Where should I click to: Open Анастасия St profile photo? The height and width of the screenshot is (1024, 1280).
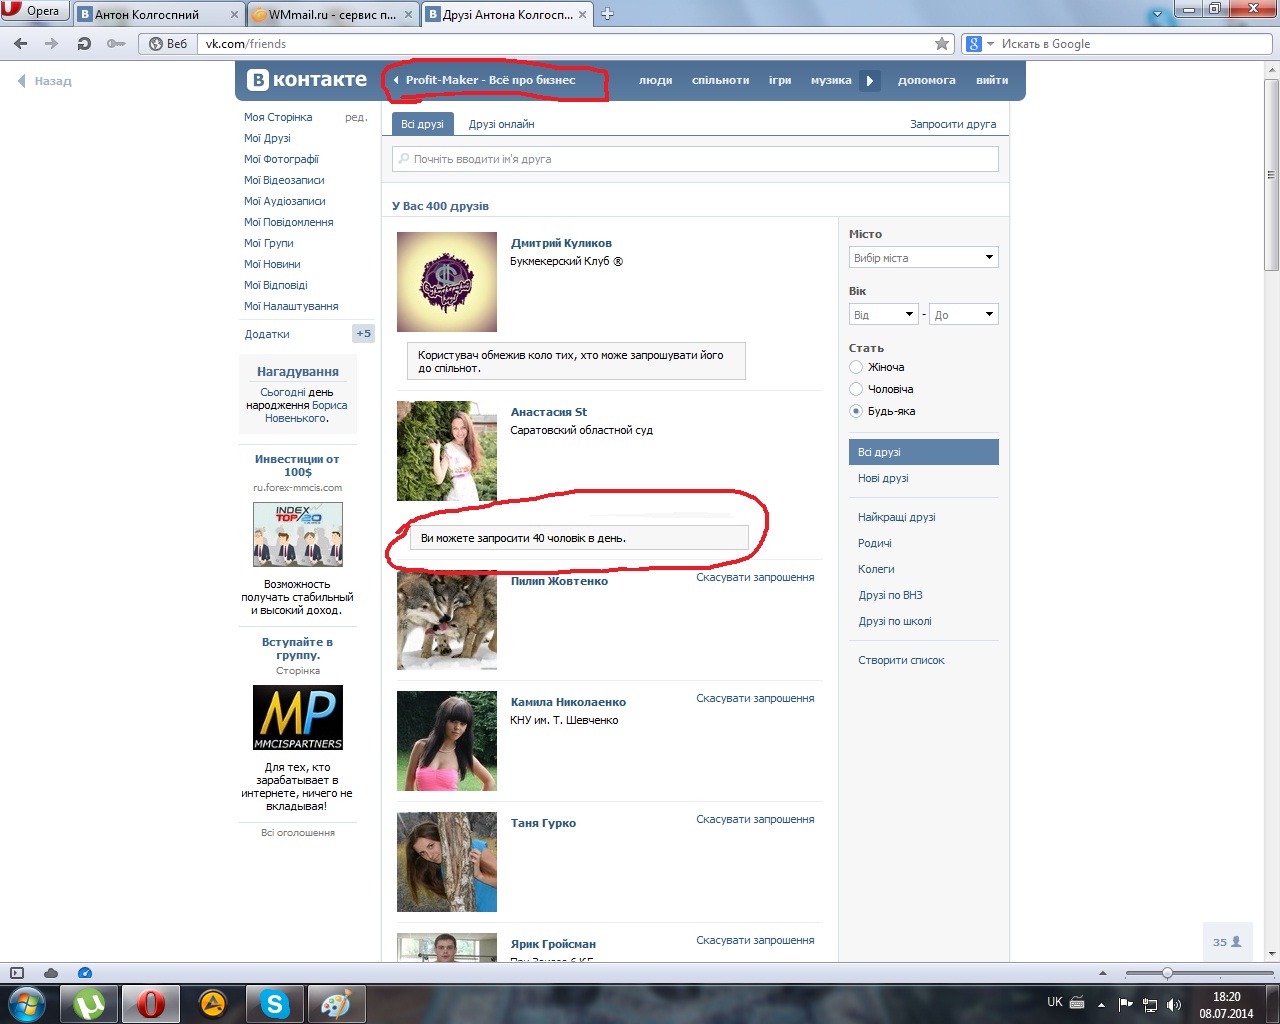tap(447, 451)
